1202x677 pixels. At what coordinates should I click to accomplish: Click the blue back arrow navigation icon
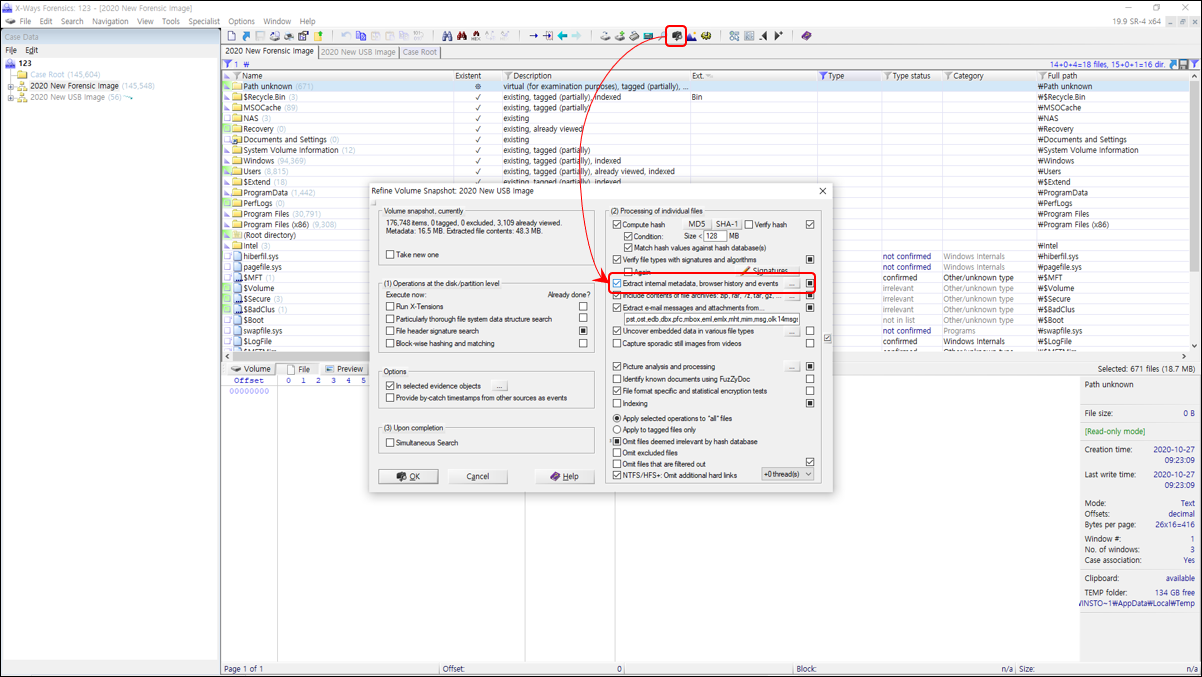click(562, 36)
